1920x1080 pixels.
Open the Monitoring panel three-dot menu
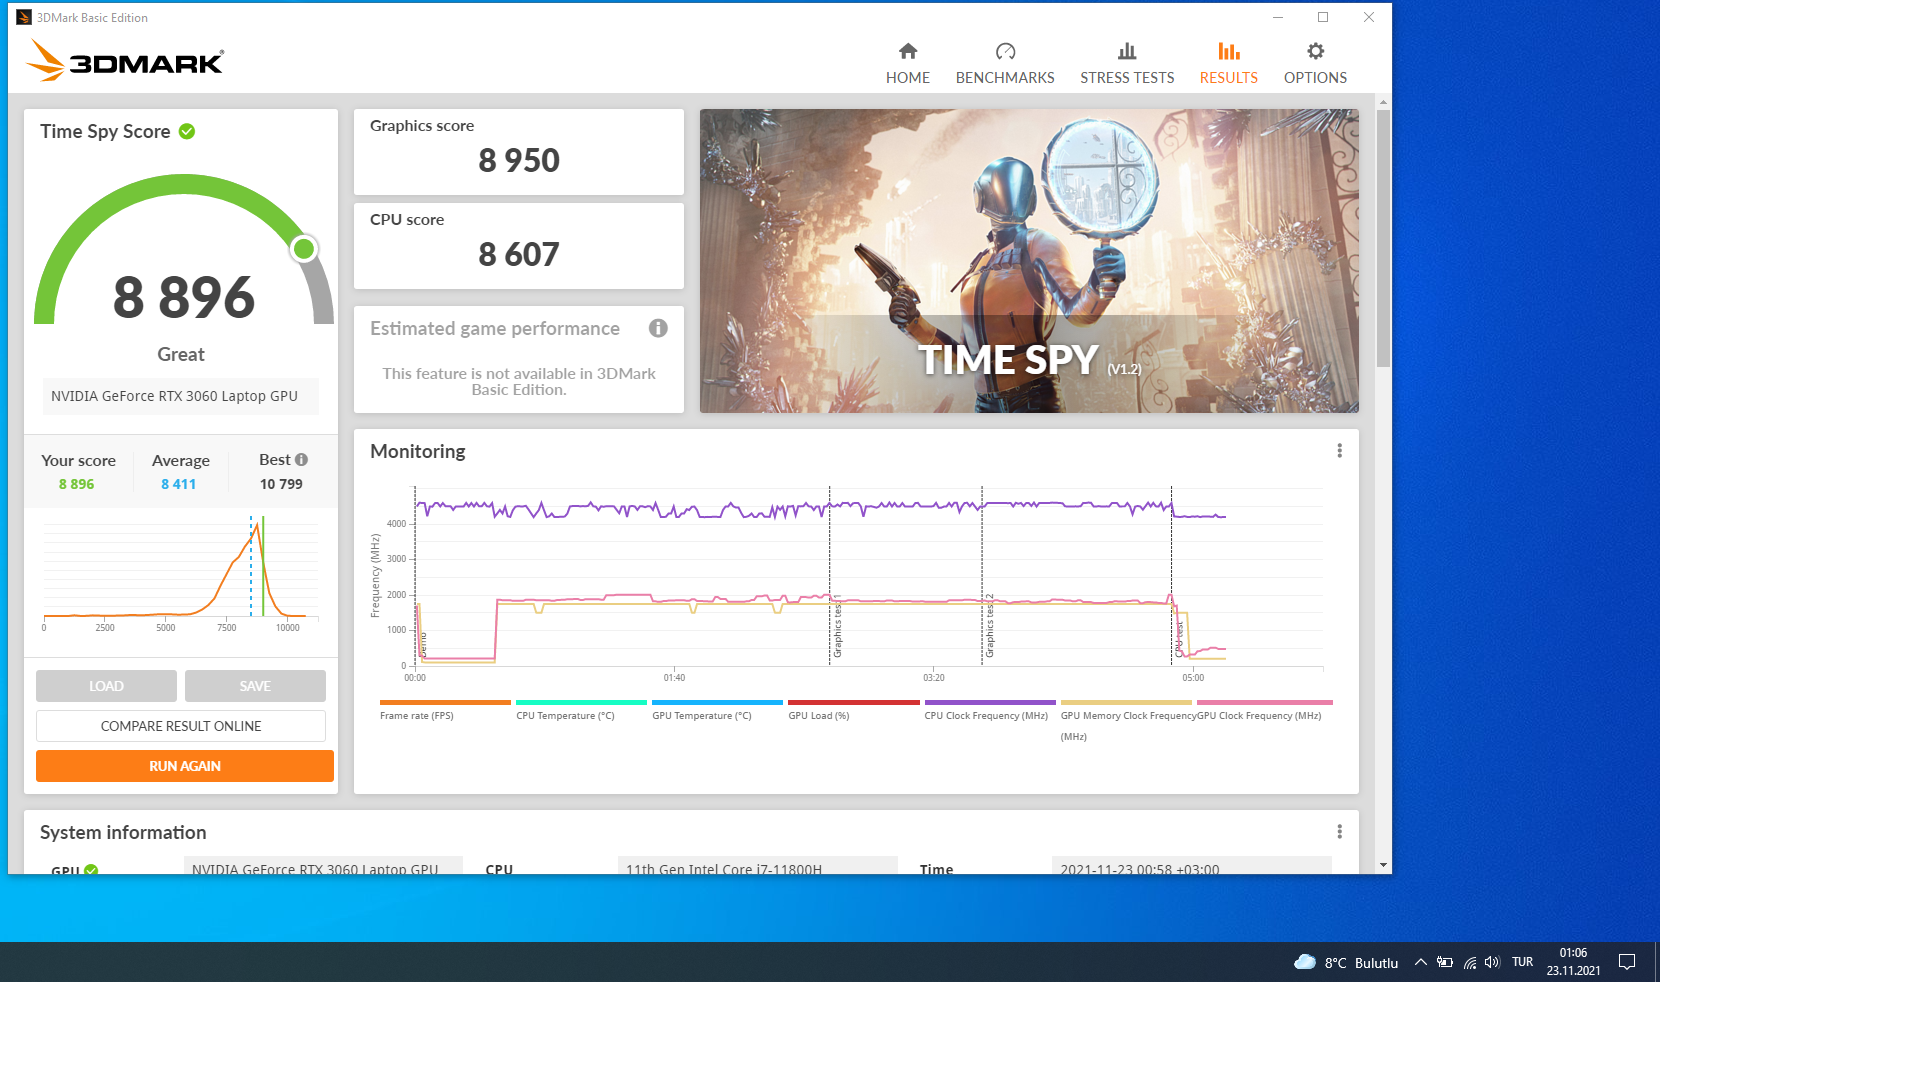click(x=1339, y=451)
